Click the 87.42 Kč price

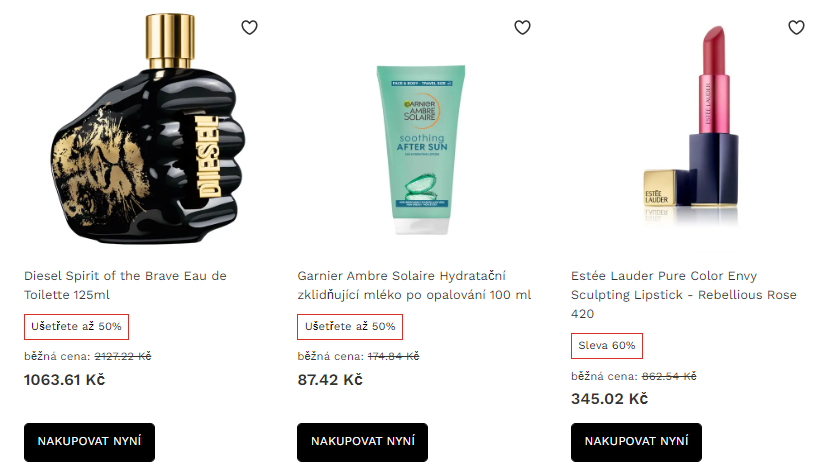330,380
